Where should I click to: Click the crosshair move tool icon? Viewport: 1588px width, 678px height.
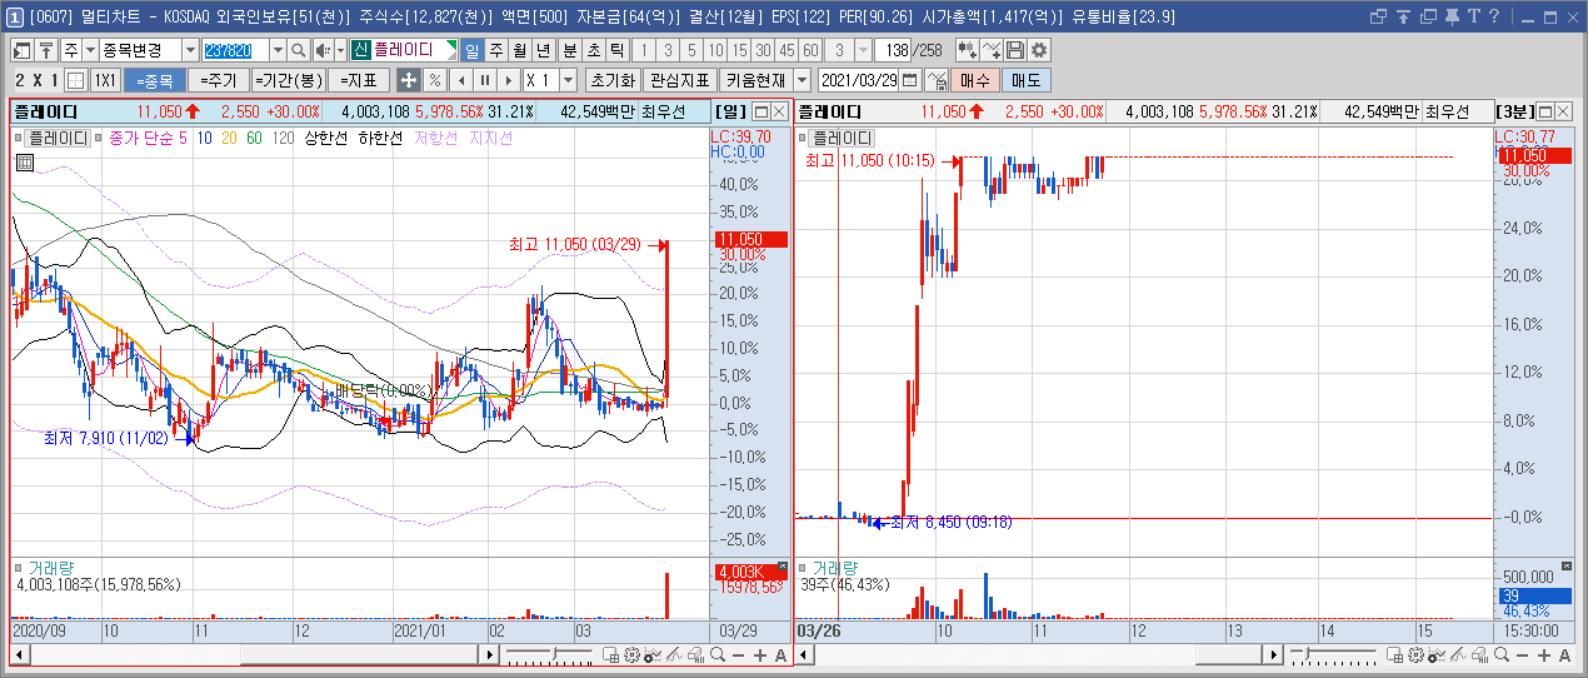point(409,80)
